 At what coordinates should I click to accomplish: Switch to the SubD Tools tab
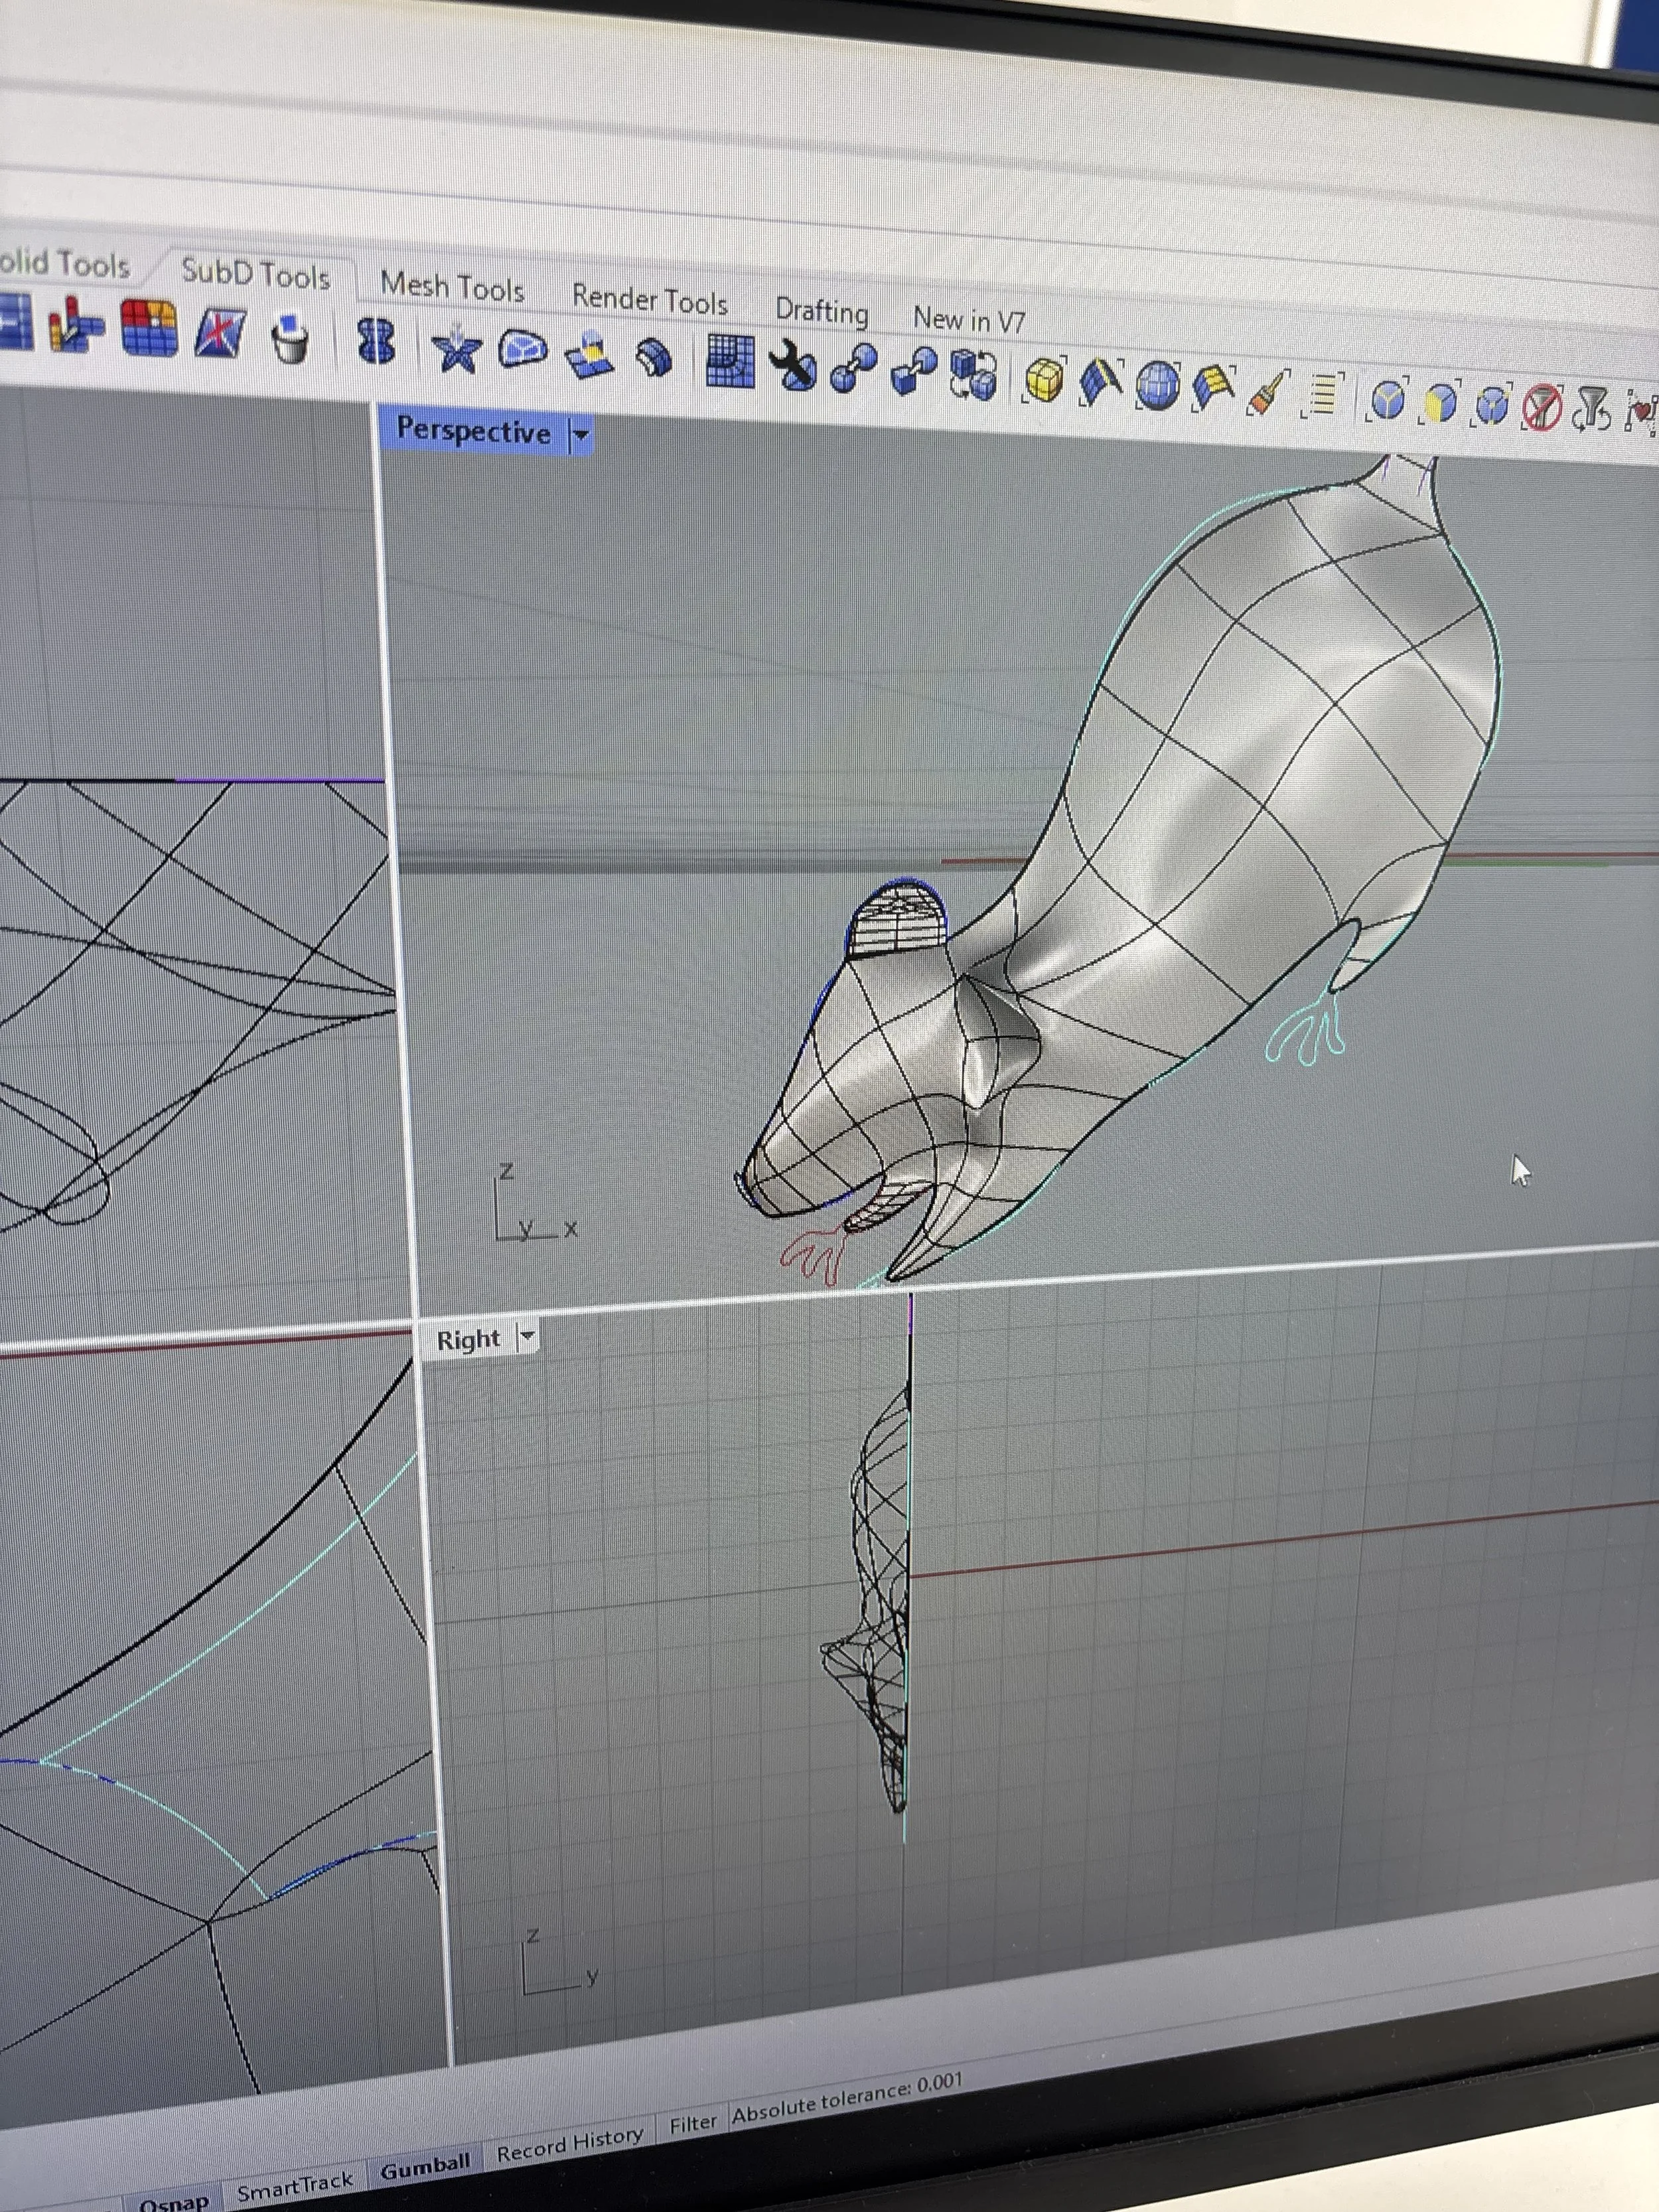pyautogui.click(x=255, y=274)
